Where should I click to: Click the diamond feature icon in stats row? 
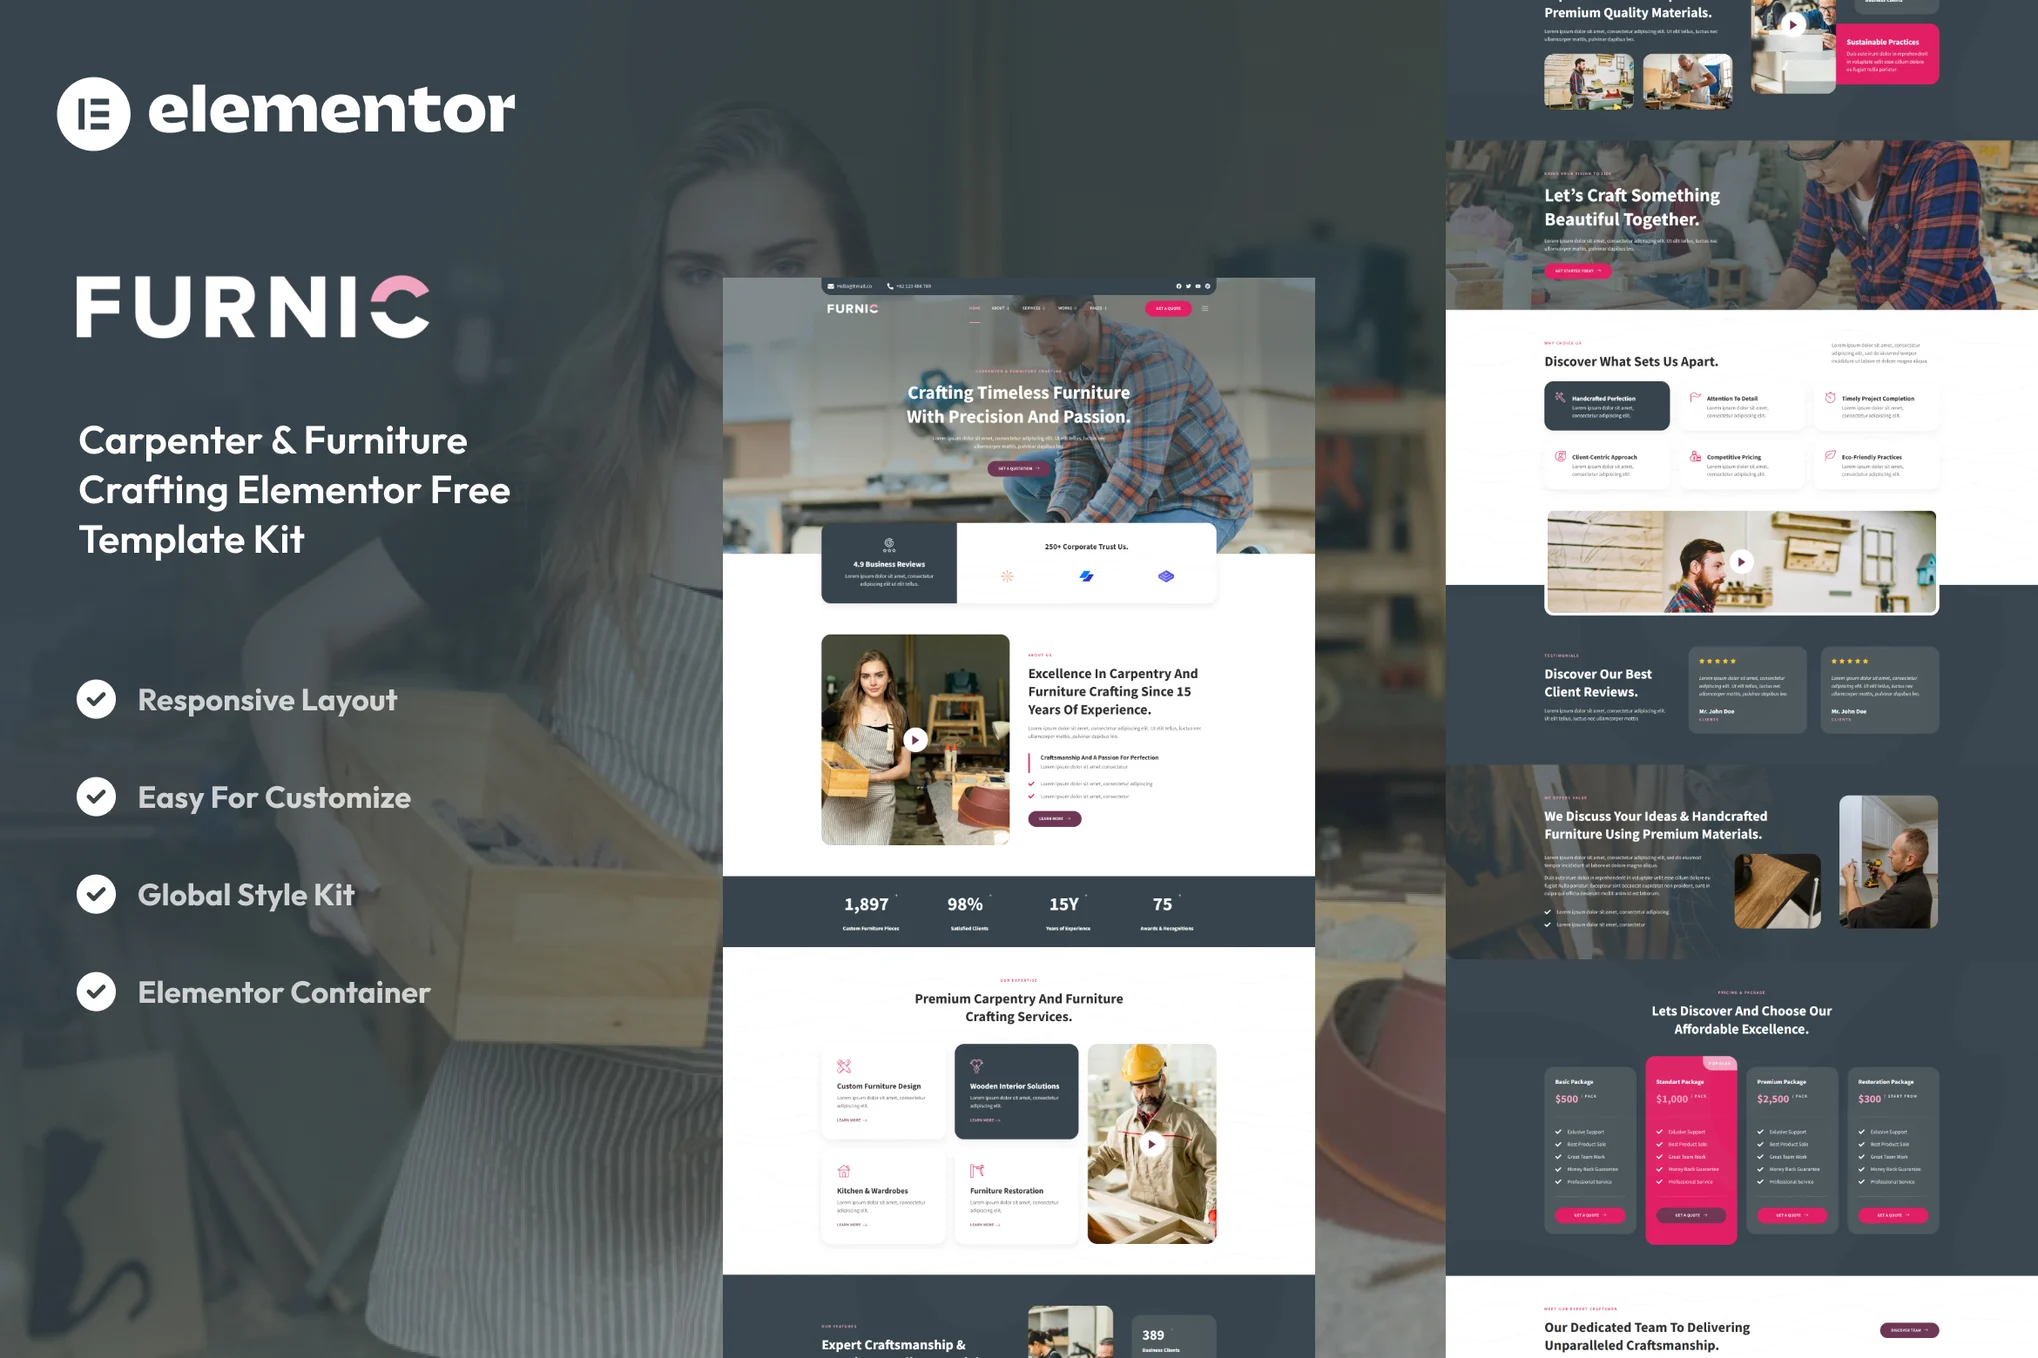(1165, 579)
